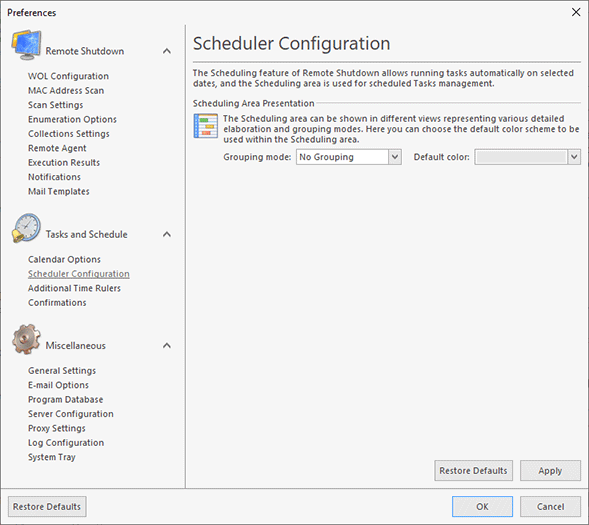Open System Tray page
Viewport: 589px width, 525px height.
pos(52,457)
